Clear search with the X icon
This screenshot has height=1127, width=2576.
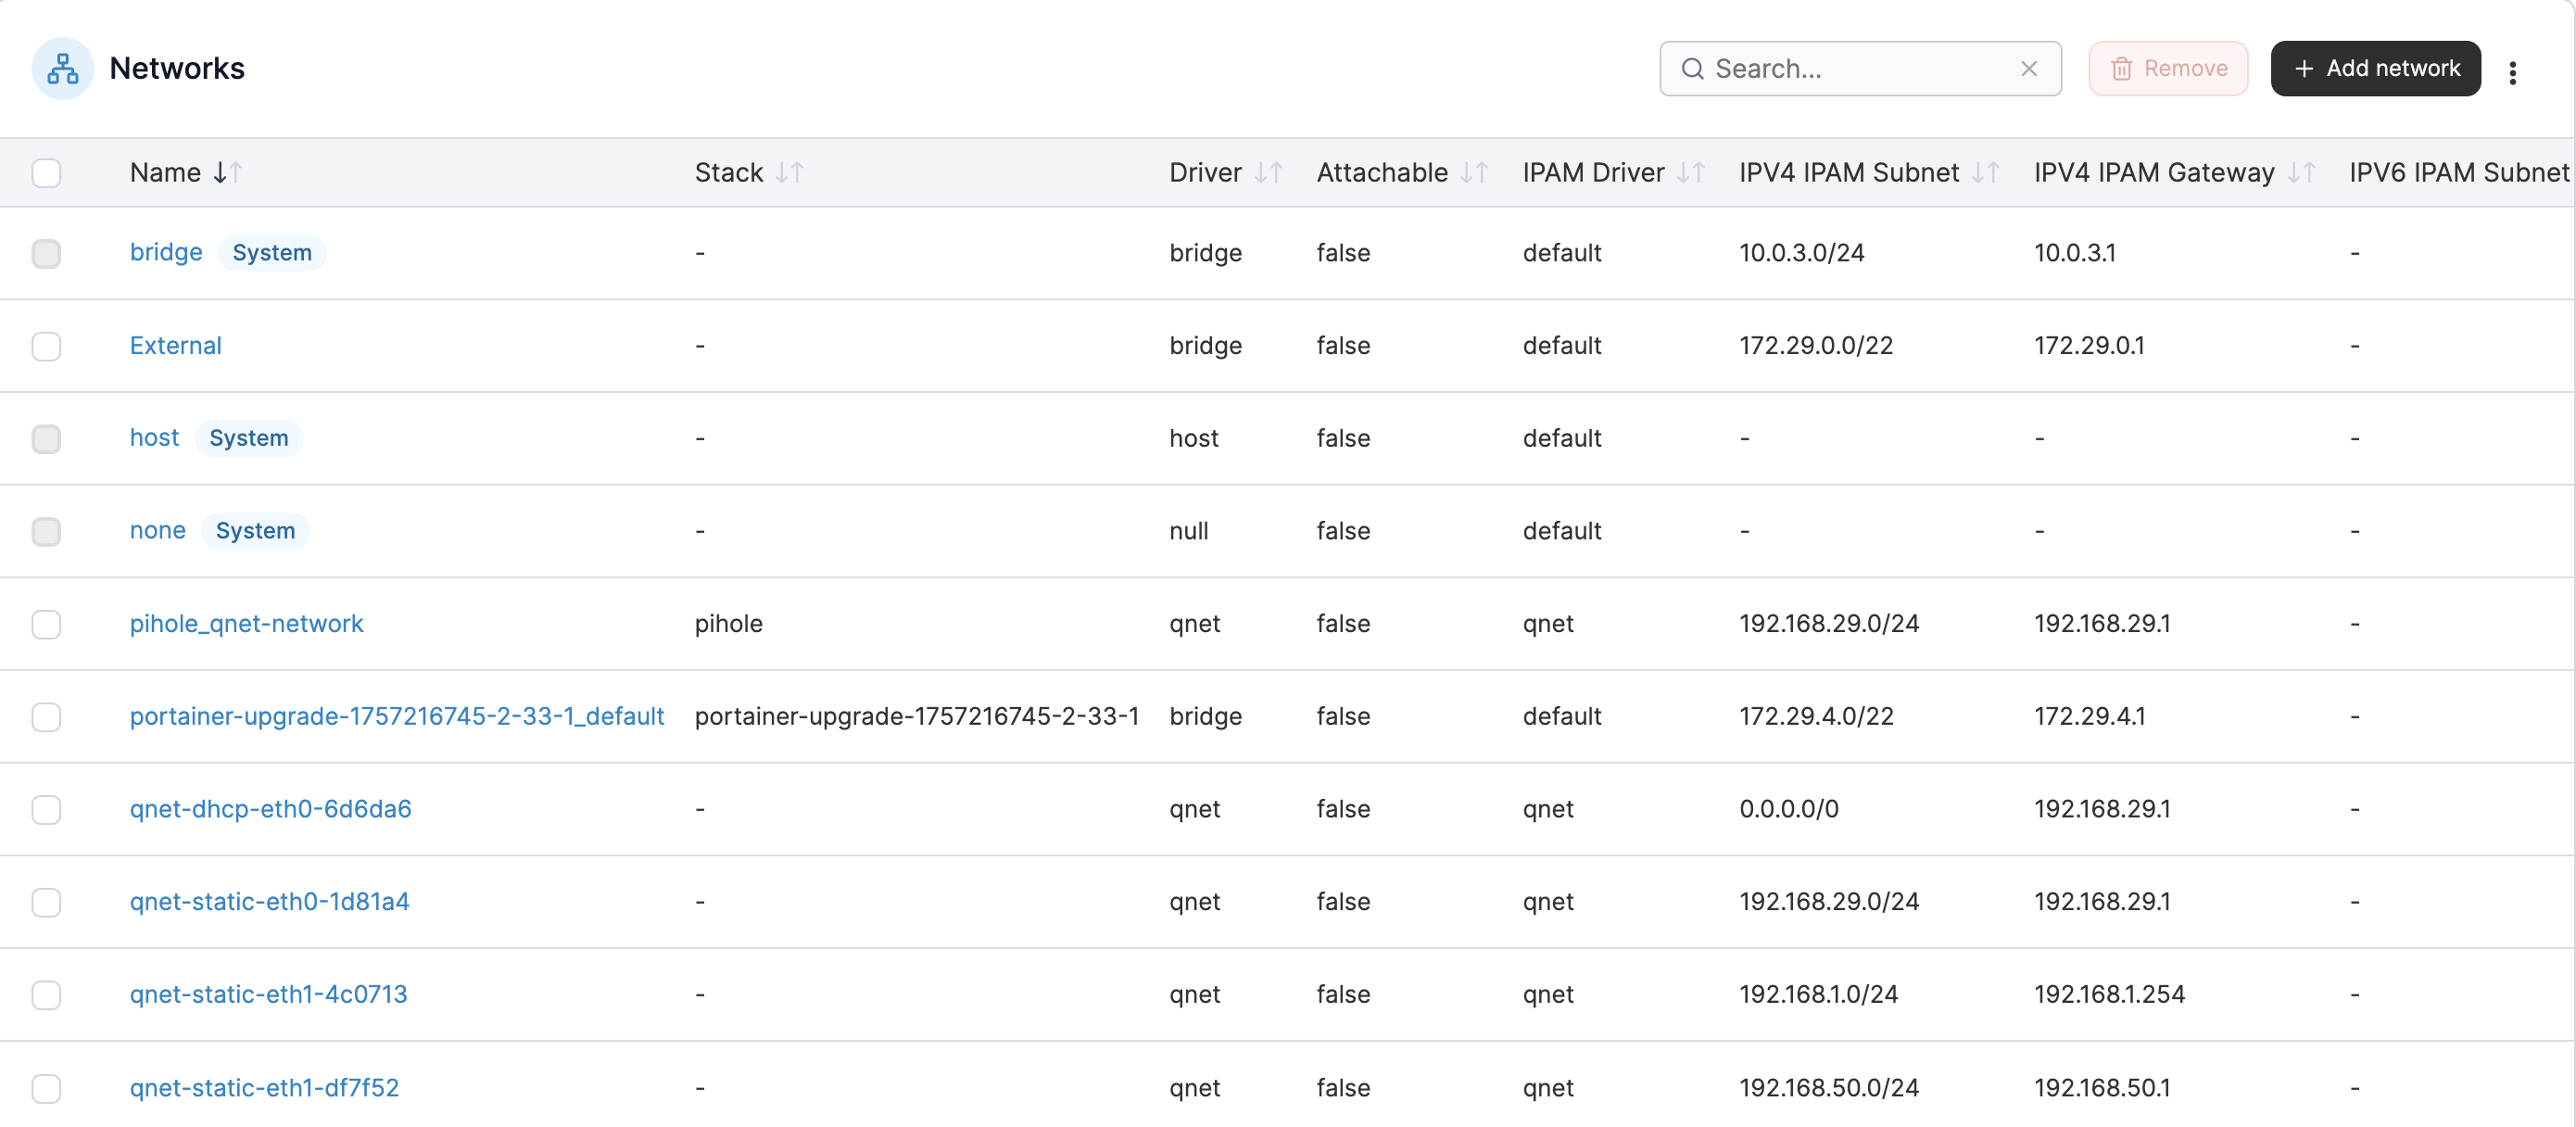2028,69
